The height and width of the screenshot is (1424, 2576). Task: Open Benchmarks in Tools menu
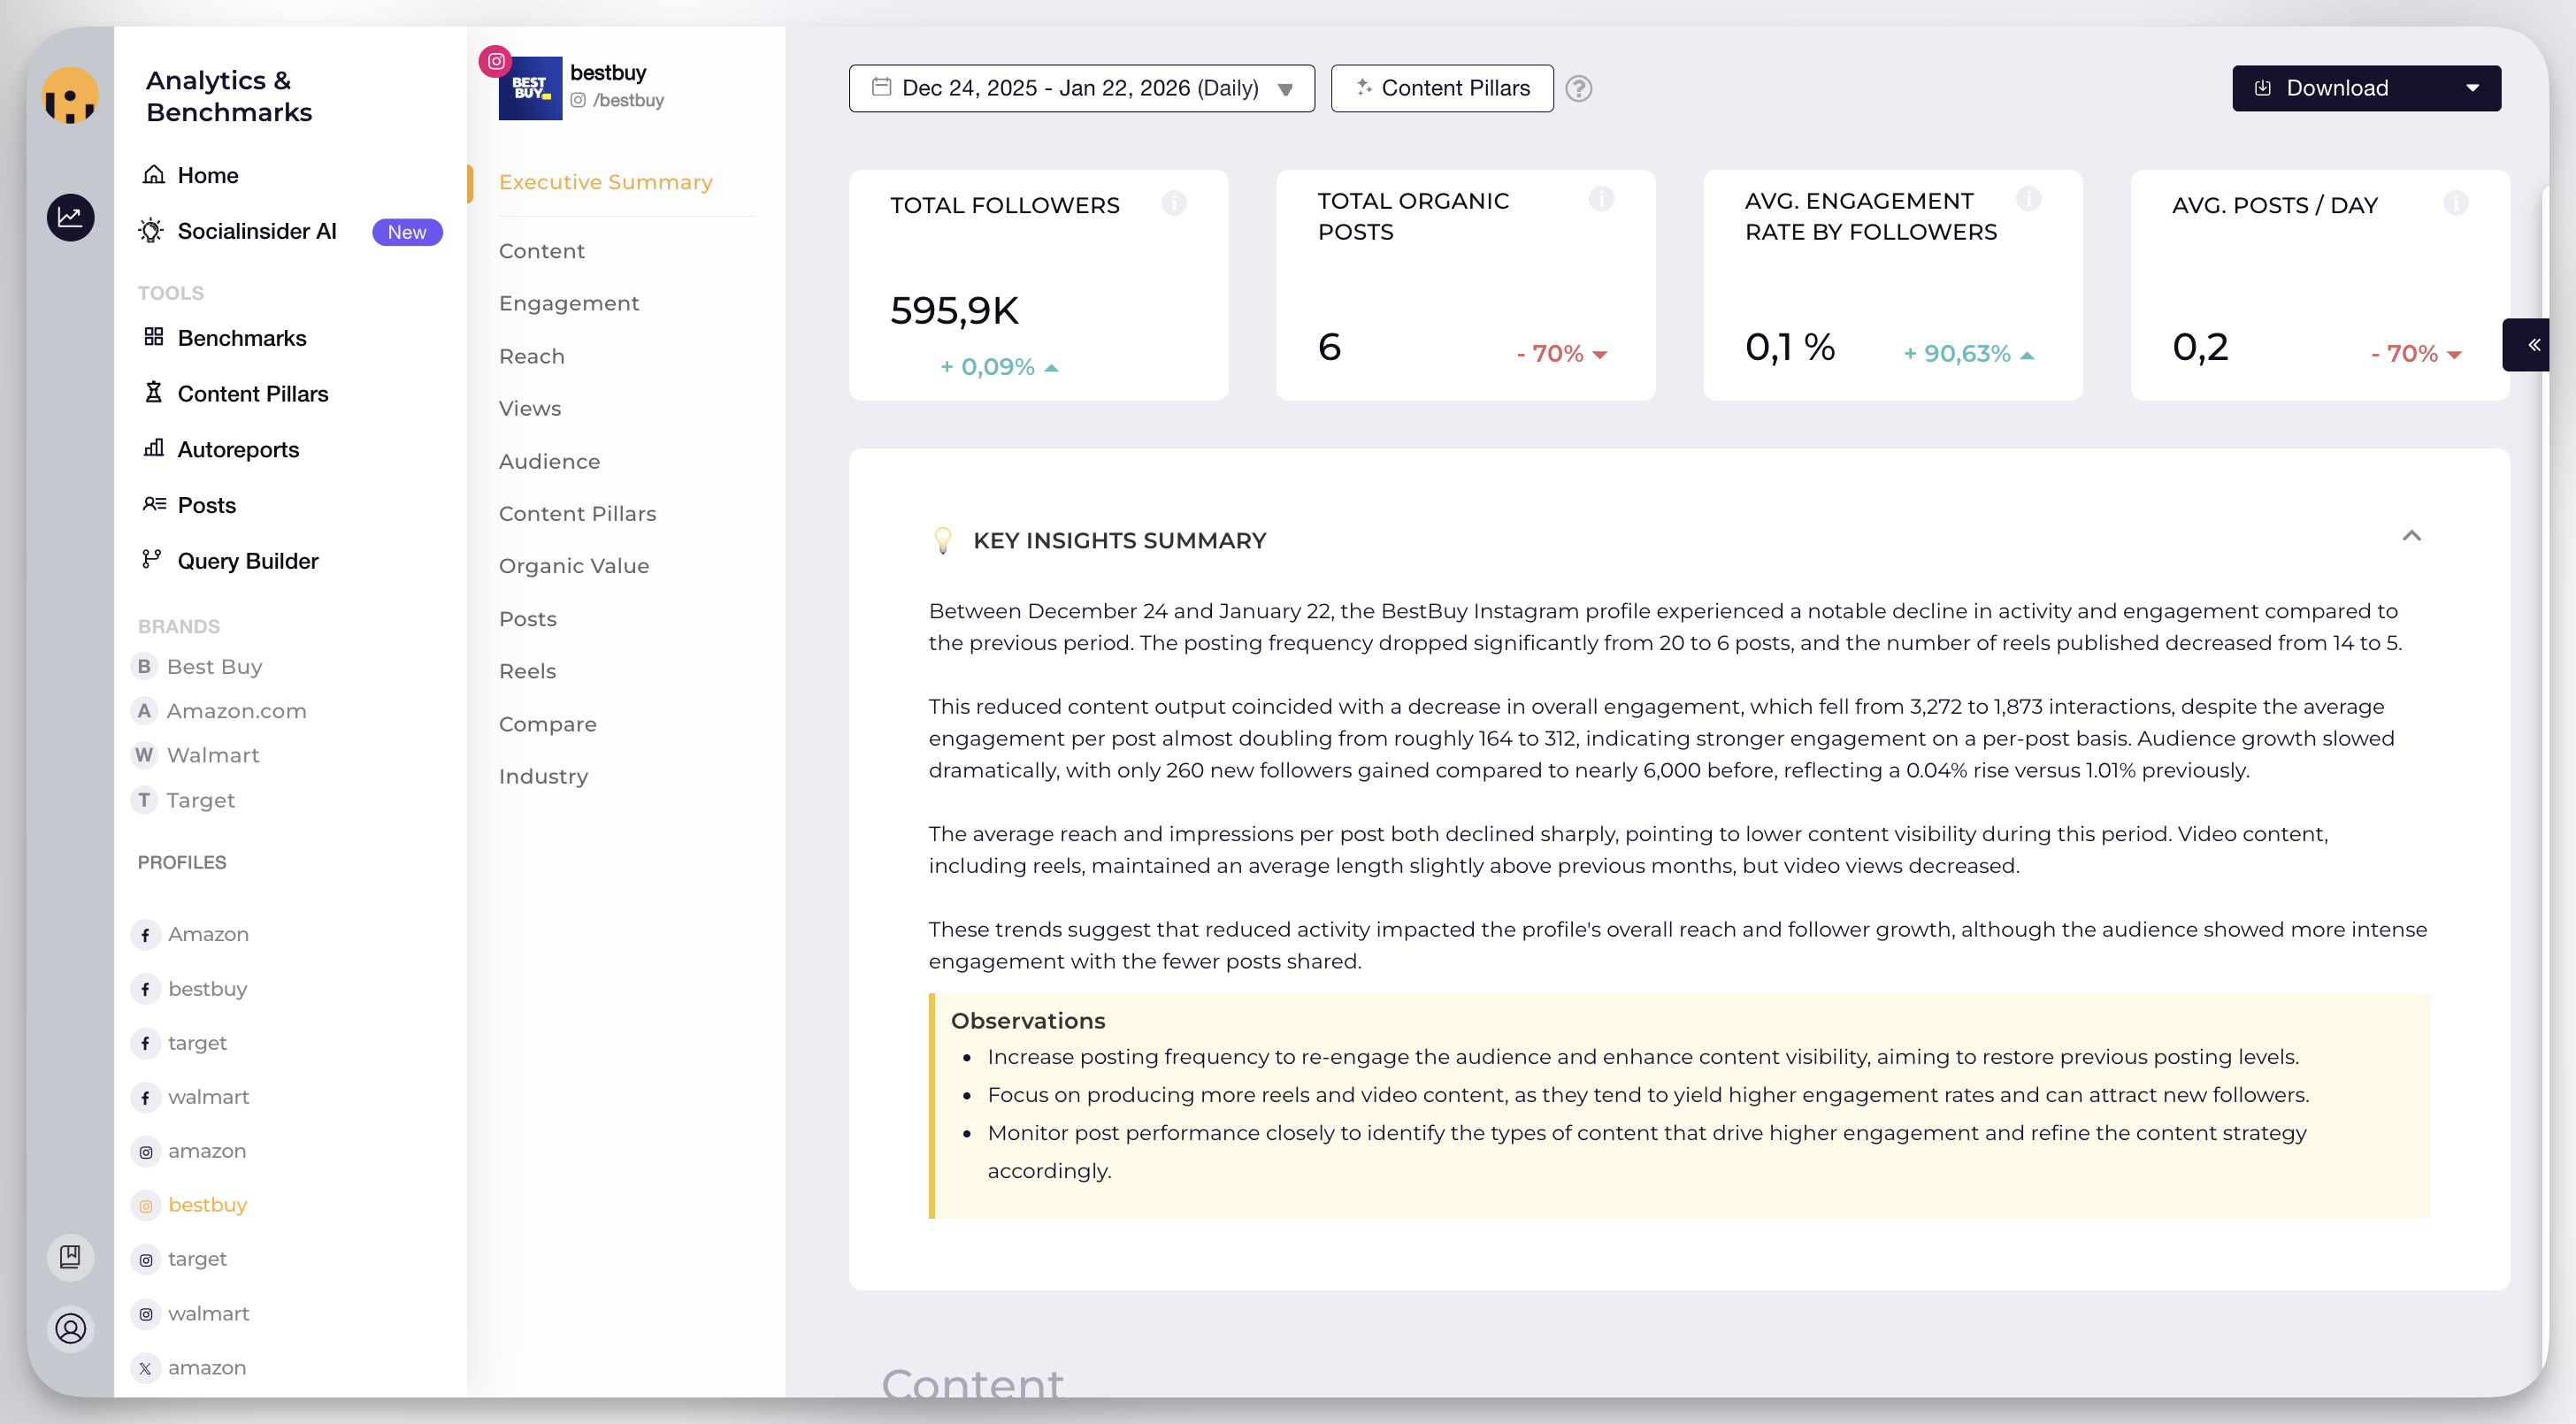point(241,338)
